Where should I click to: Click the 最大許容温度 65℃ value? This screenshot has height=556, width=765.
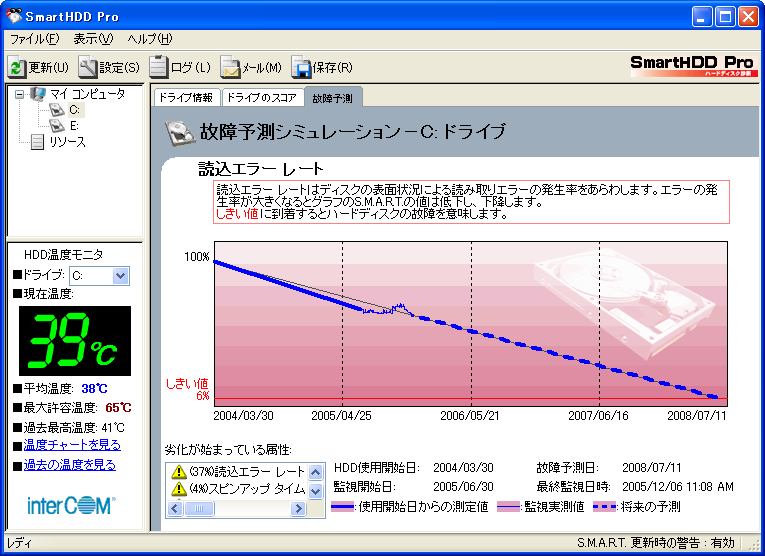[x=118, y=408]
